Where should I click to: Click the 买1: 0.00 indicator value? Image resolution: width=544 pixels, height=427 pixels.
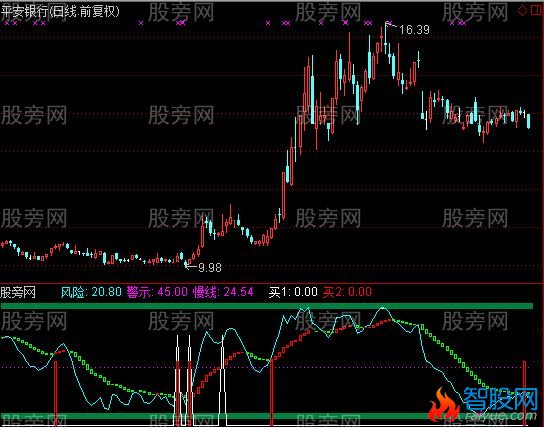[293, 292]
